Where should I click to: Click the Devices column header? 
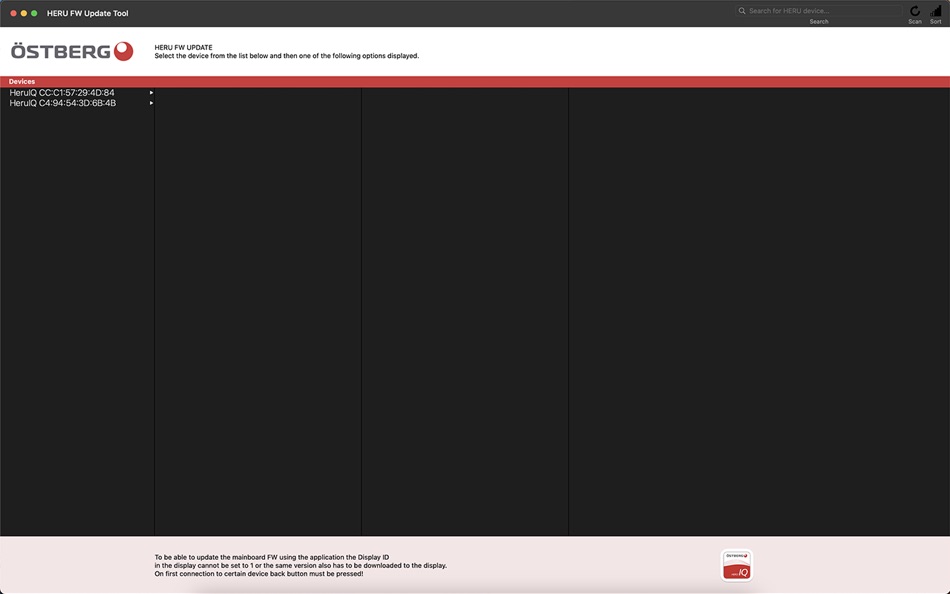pyautogui.click(x=22, y=81)
